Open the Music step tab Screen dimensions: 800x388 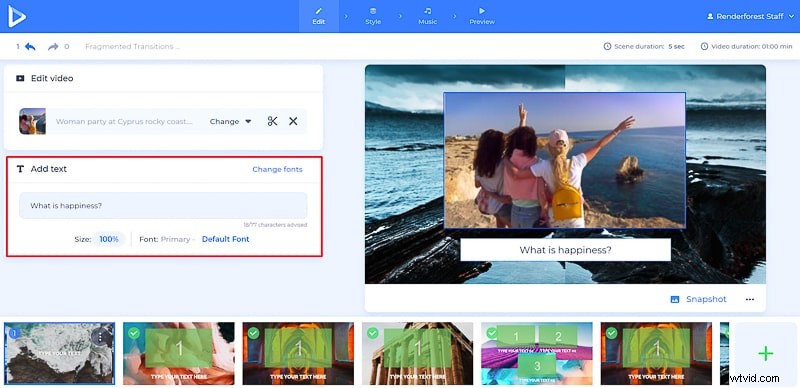[x=428, y=16]
